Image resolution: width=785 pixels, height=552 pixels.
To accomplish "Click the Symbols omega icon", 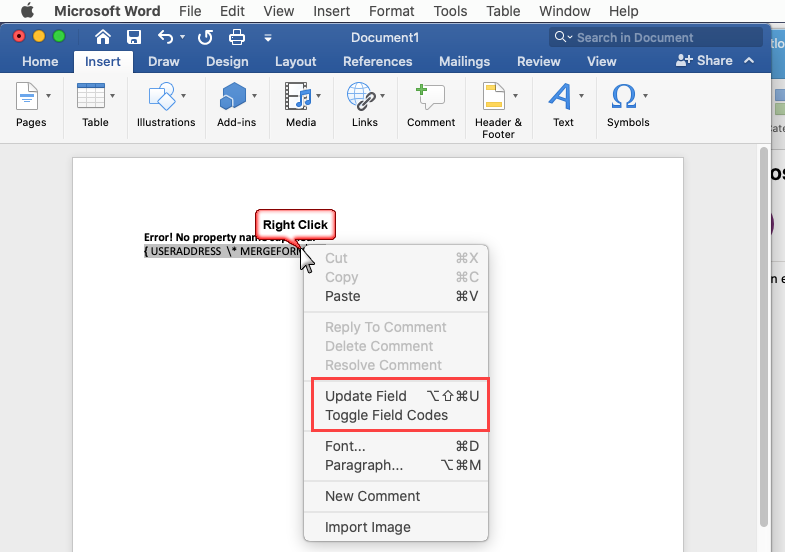I will (624, 96).
